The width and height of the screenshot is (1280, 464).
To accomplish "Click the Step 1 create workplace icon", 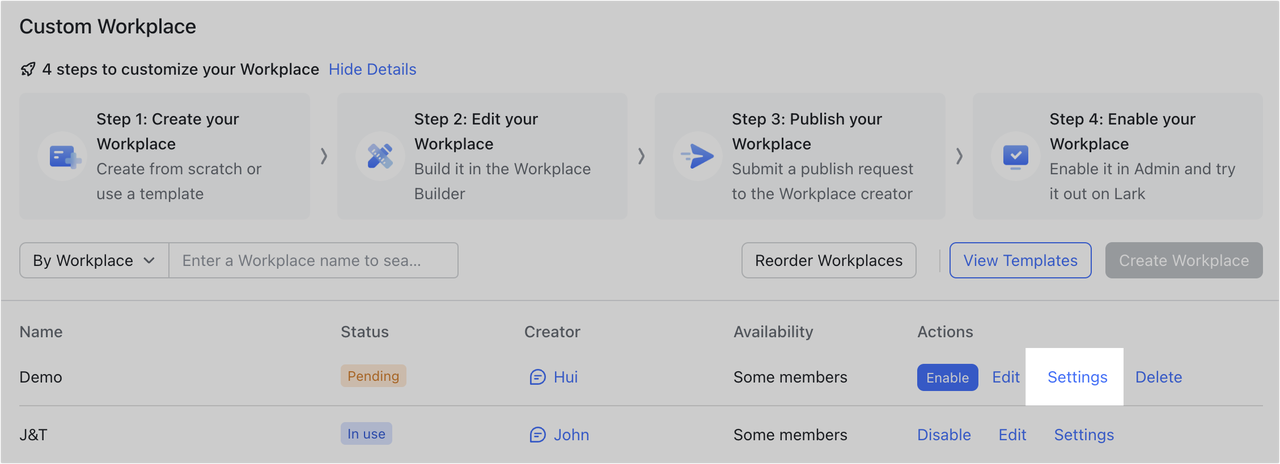I will 64,157.
